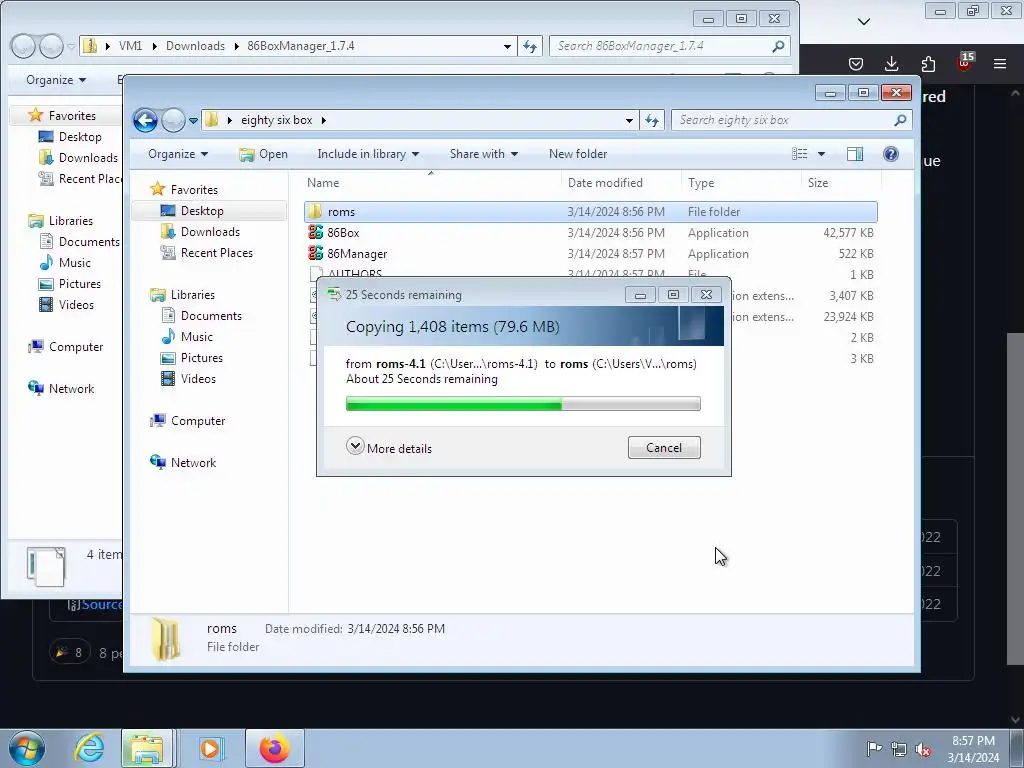Sort by Size column header

[818, 183]
